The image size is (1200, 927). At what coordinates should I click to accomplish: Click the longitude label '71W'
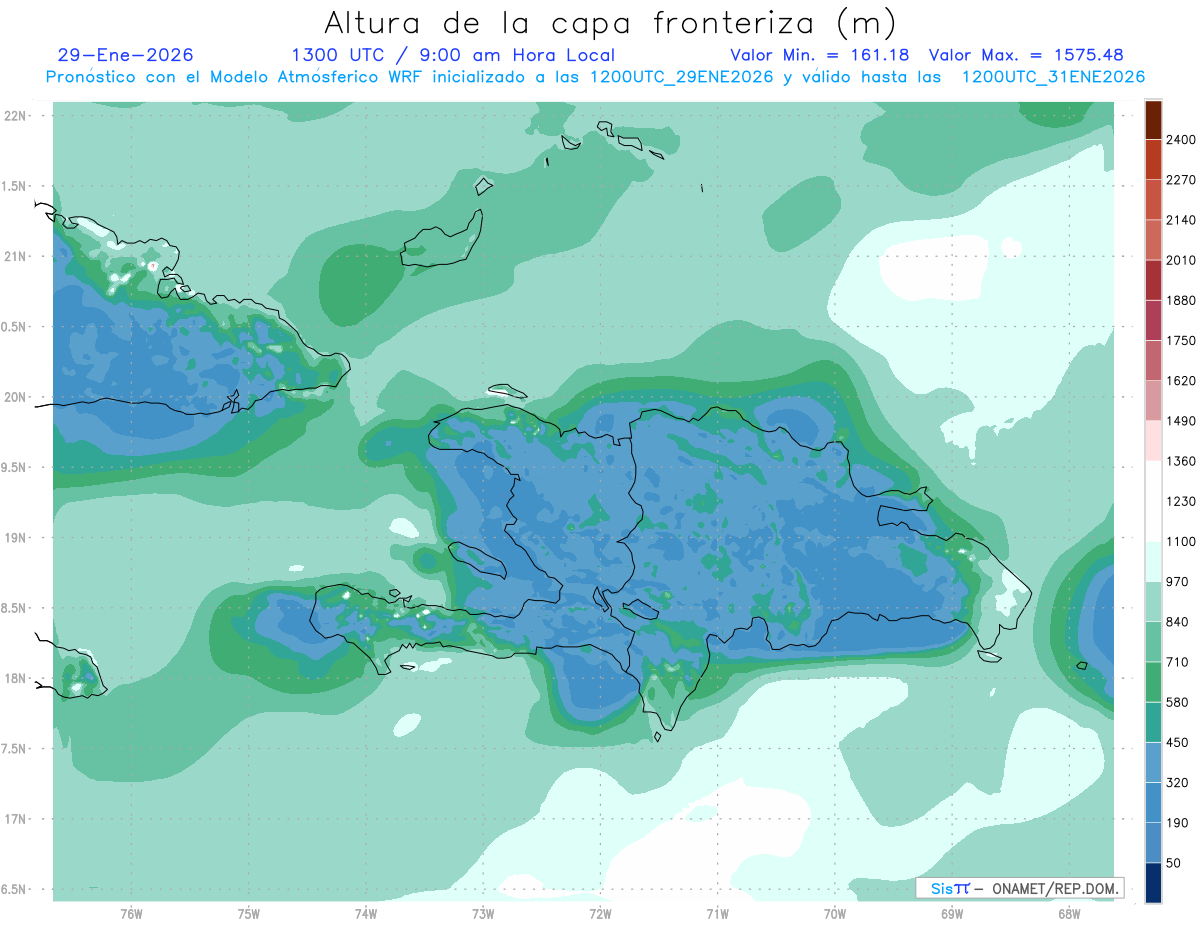click(x=717, y=914)
